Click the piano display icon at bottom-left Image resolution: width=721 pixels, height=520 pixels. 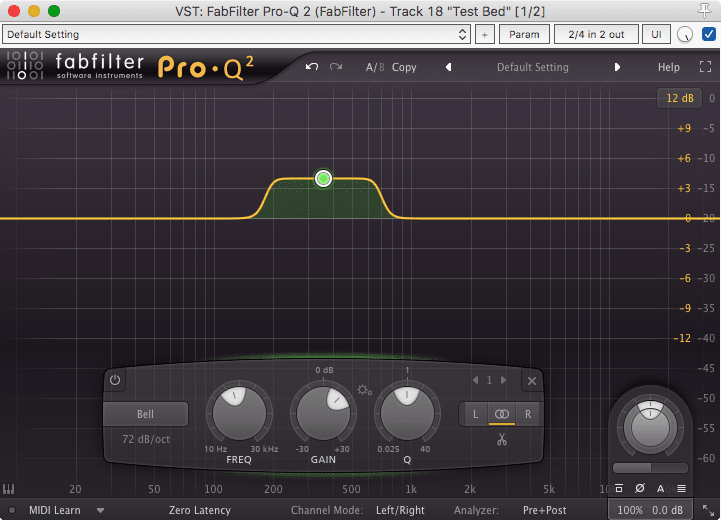(x=9, y=490)
